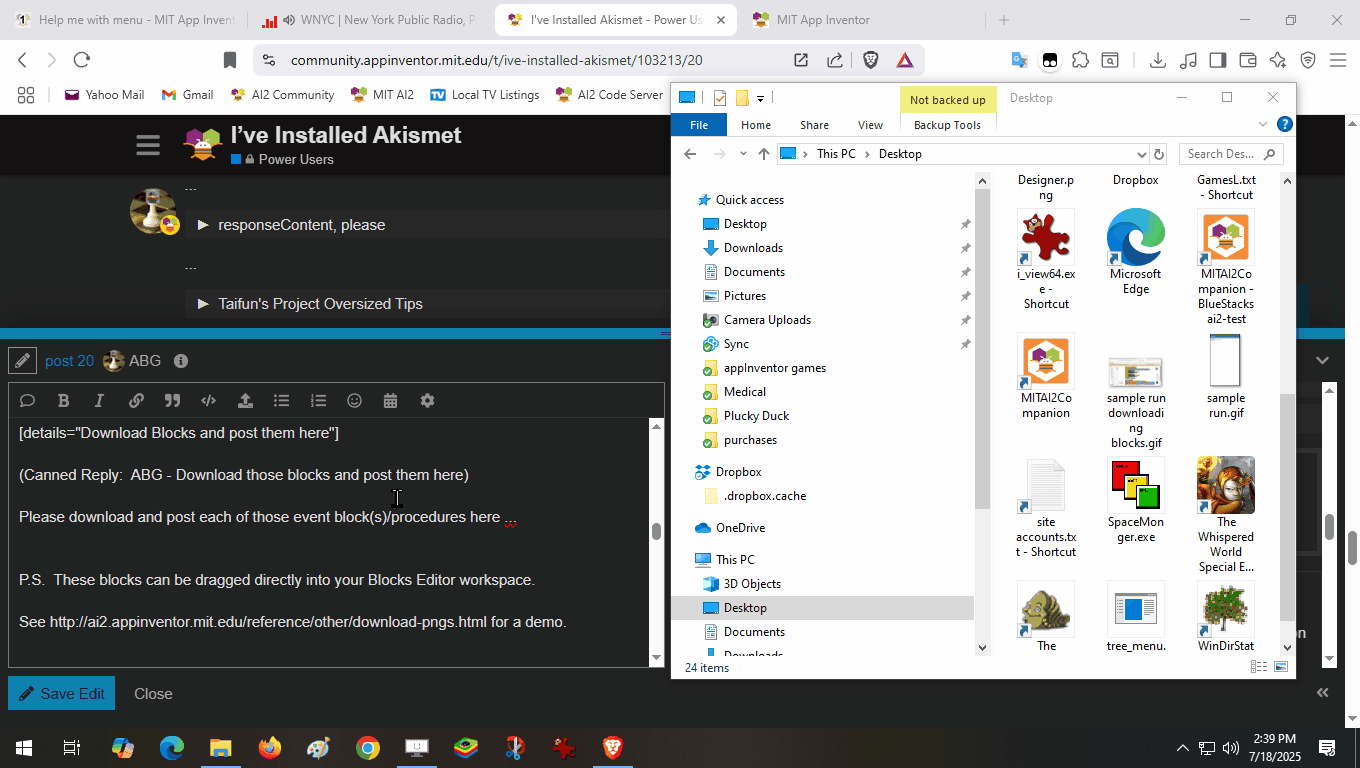Expand the 'responseContent, please' details

203,225
